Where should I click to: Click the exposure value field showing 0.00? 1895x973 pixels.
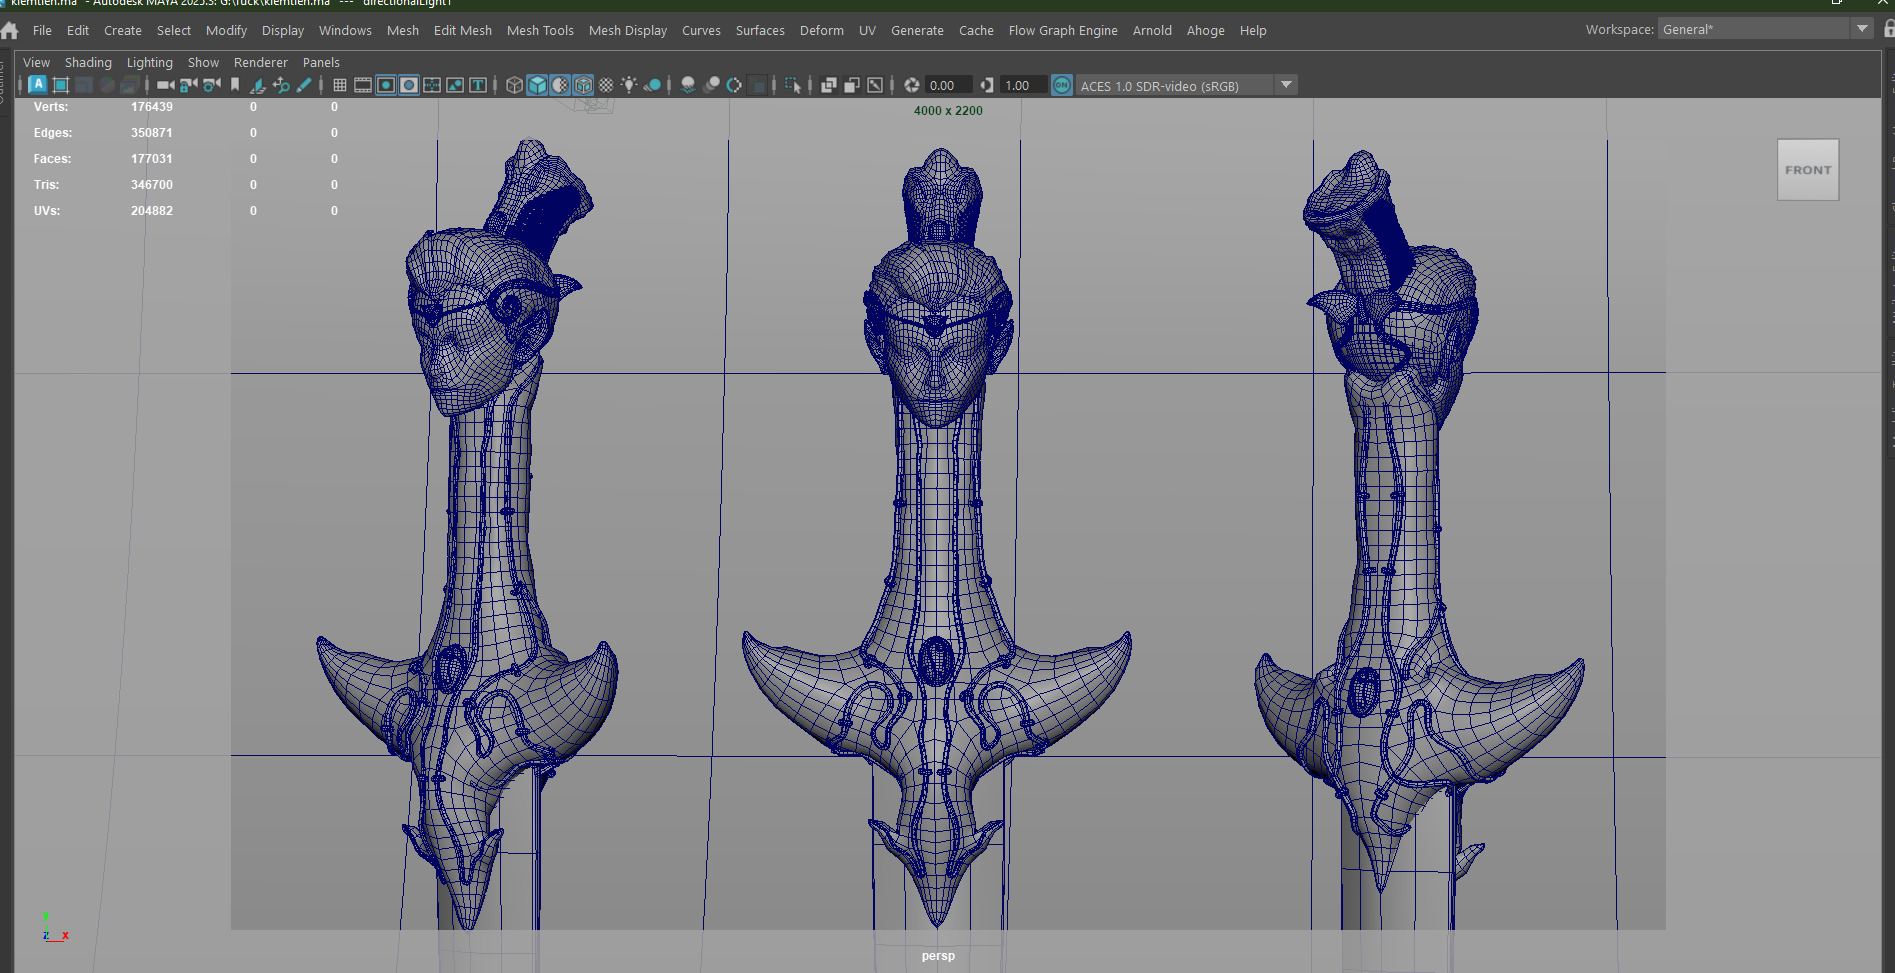pyautogui.click(x=948, y=85)
